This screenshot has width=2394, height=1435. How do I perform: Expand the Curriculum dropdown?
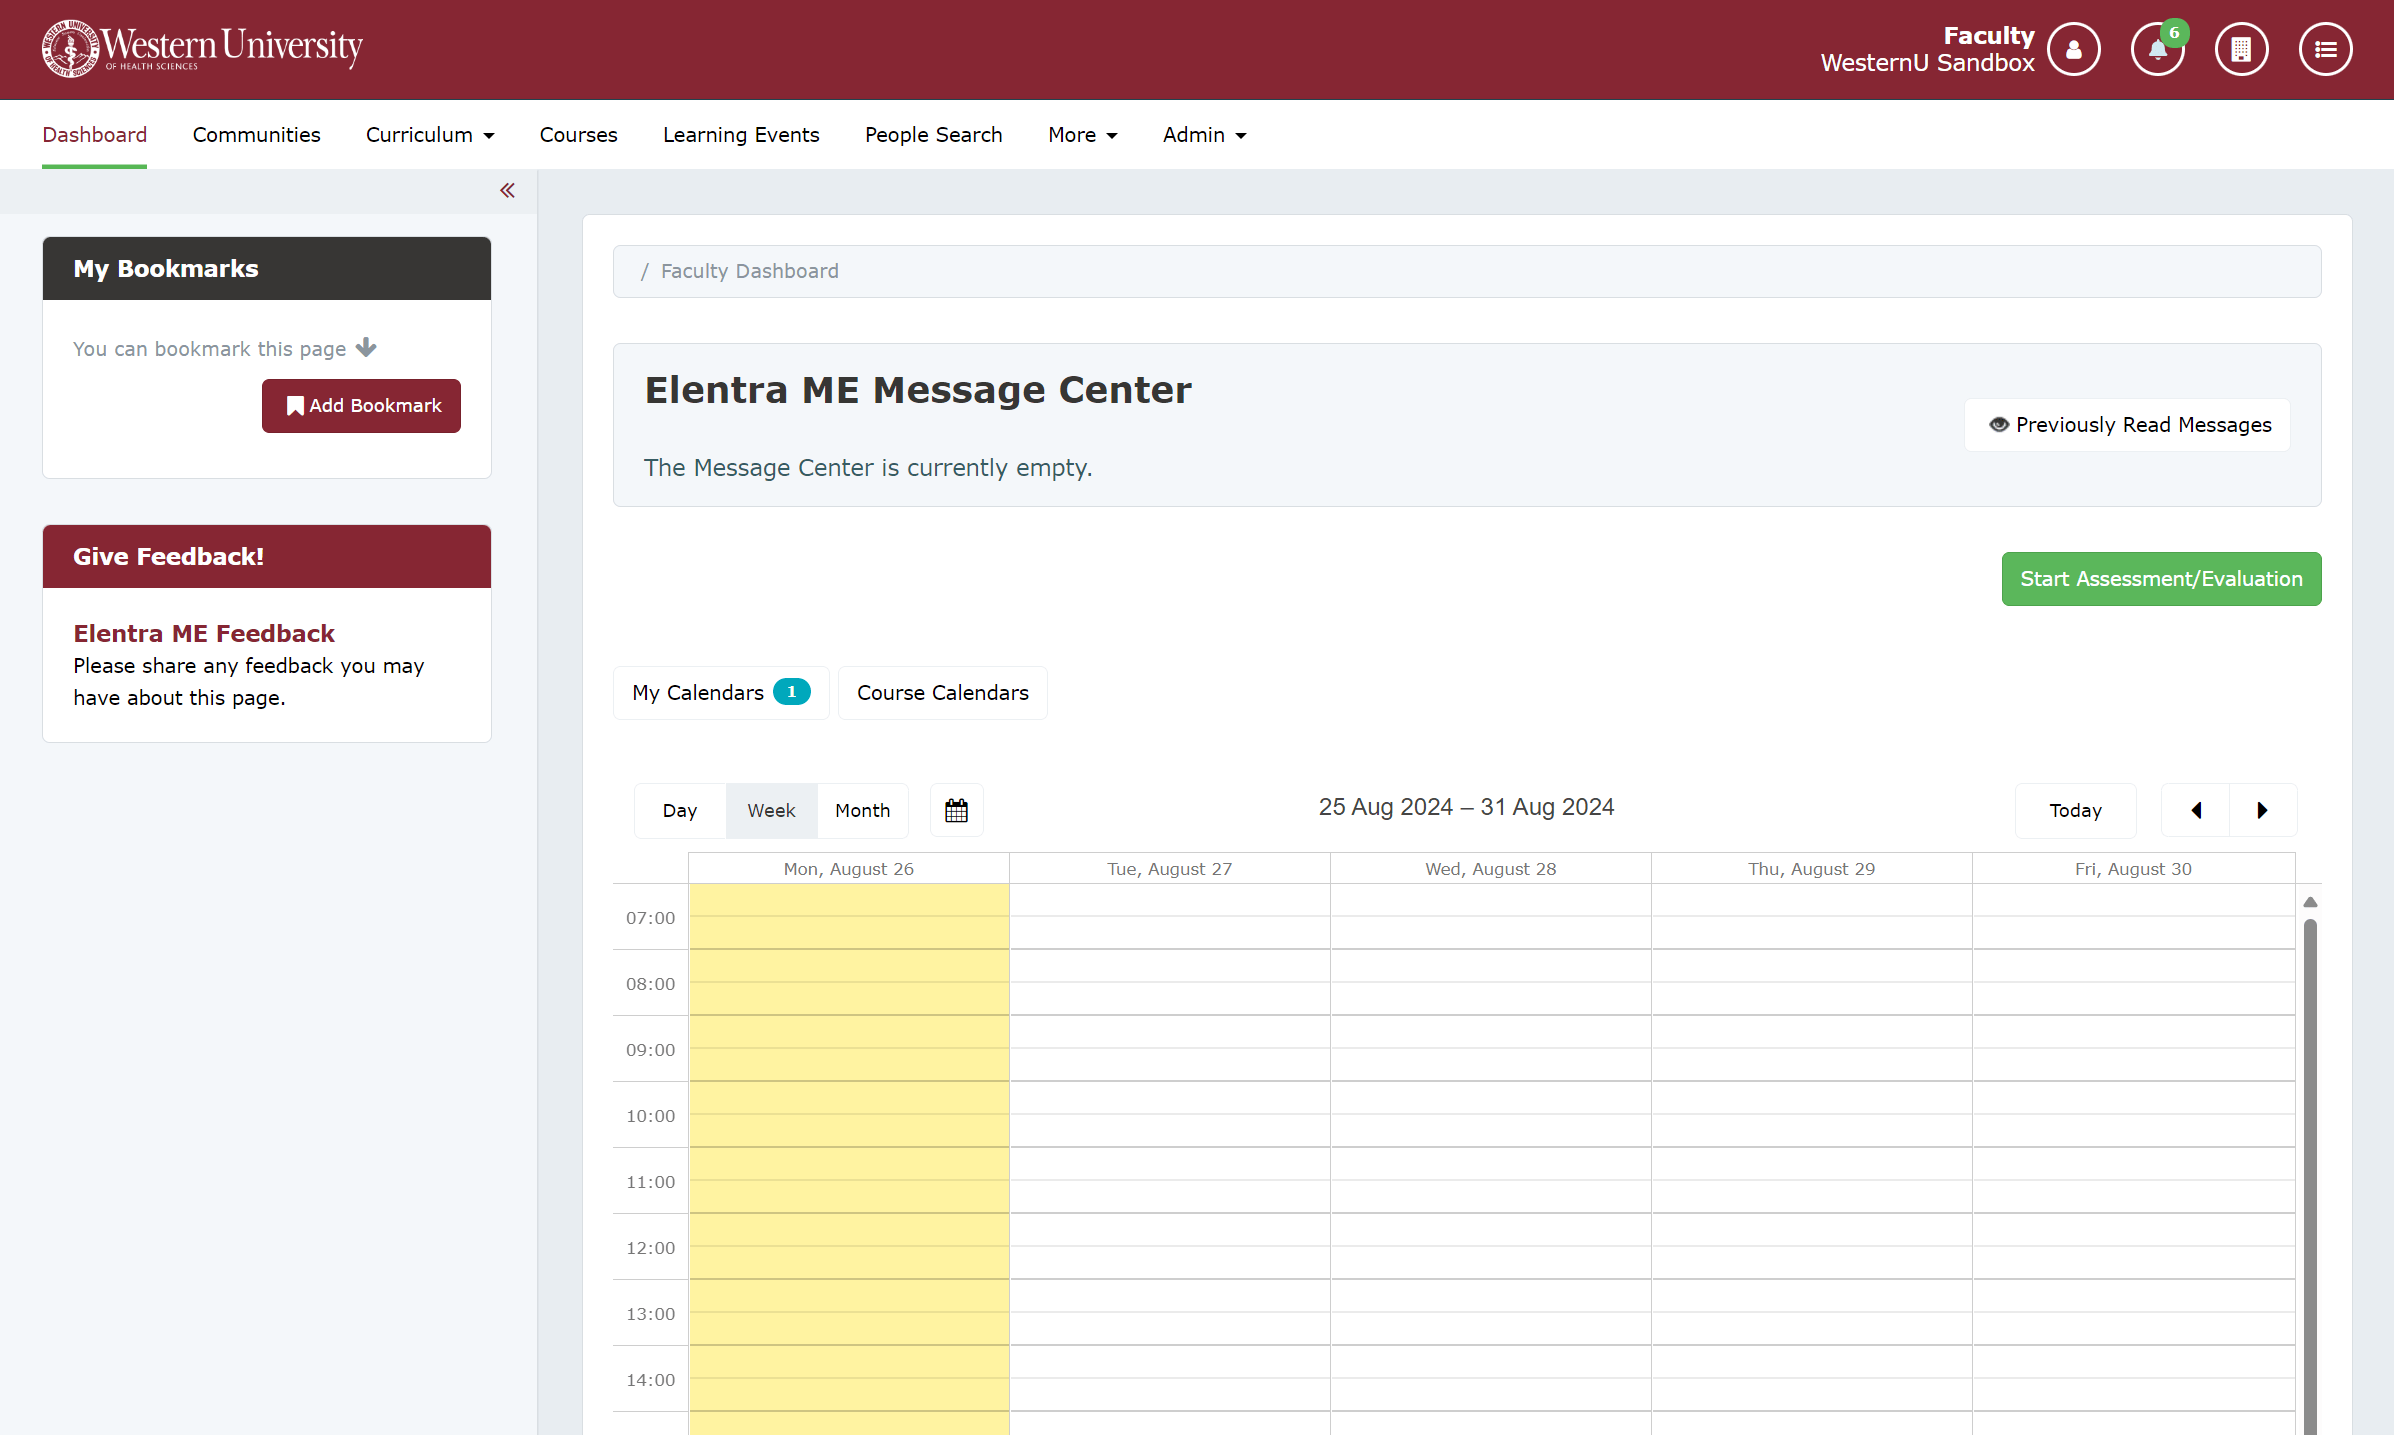point(430,134)
